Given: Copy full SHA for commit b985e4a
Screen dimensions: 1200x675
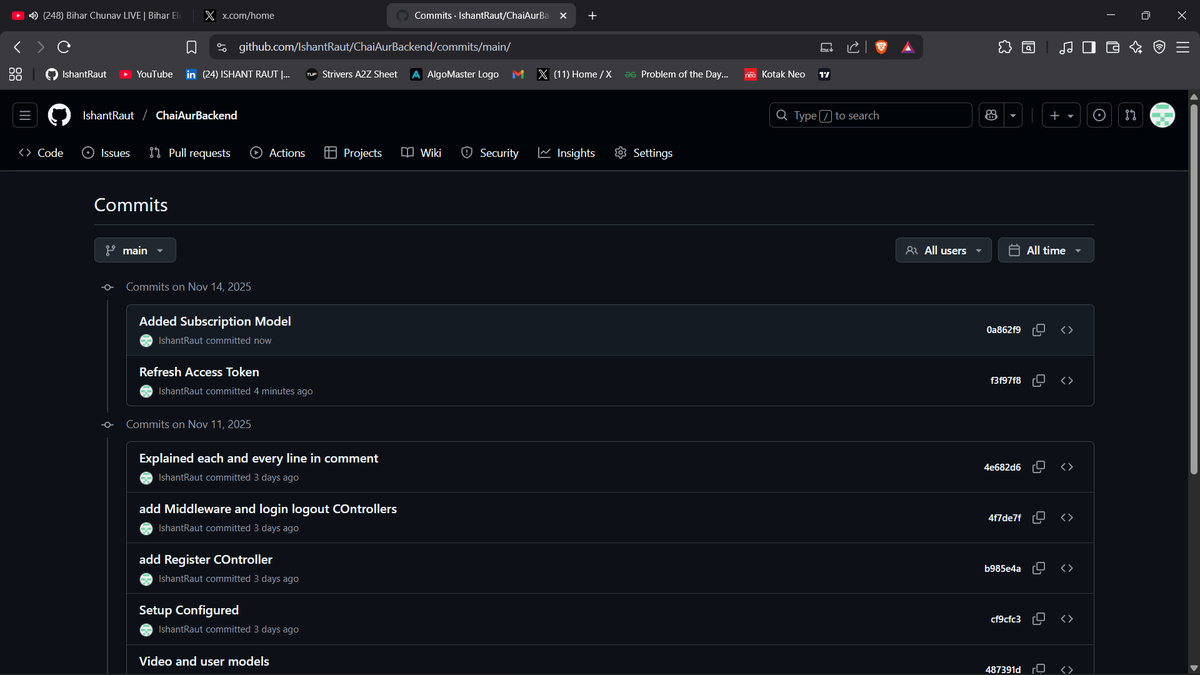Looking at the screenshot, I should pyautogui.click(x=1039, y=568).
